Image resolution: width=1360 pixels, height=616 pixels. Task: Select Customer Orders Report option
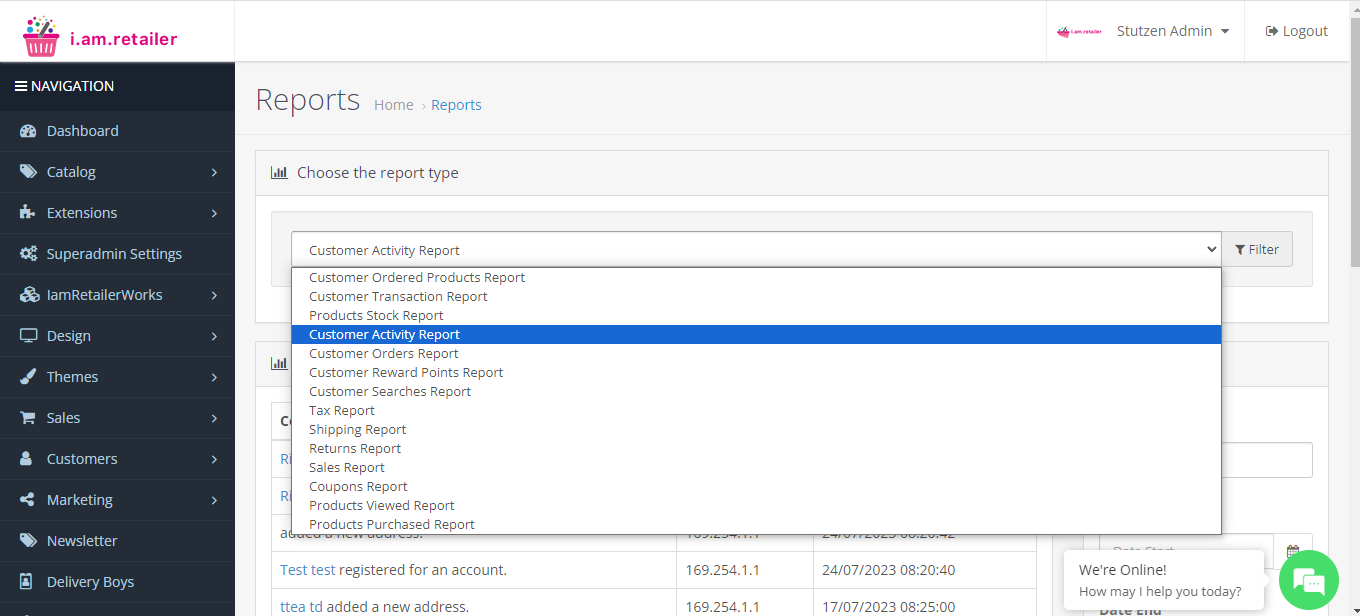point(756,354)
